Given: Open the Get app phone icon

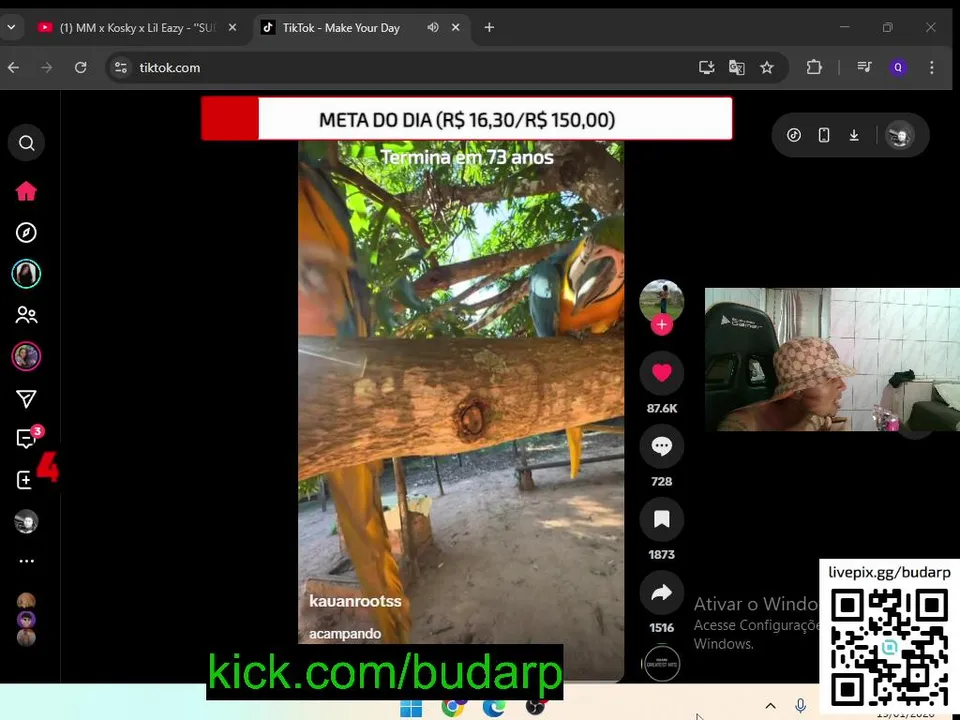Looking at the screenshot, I should (x=824, y=135).
